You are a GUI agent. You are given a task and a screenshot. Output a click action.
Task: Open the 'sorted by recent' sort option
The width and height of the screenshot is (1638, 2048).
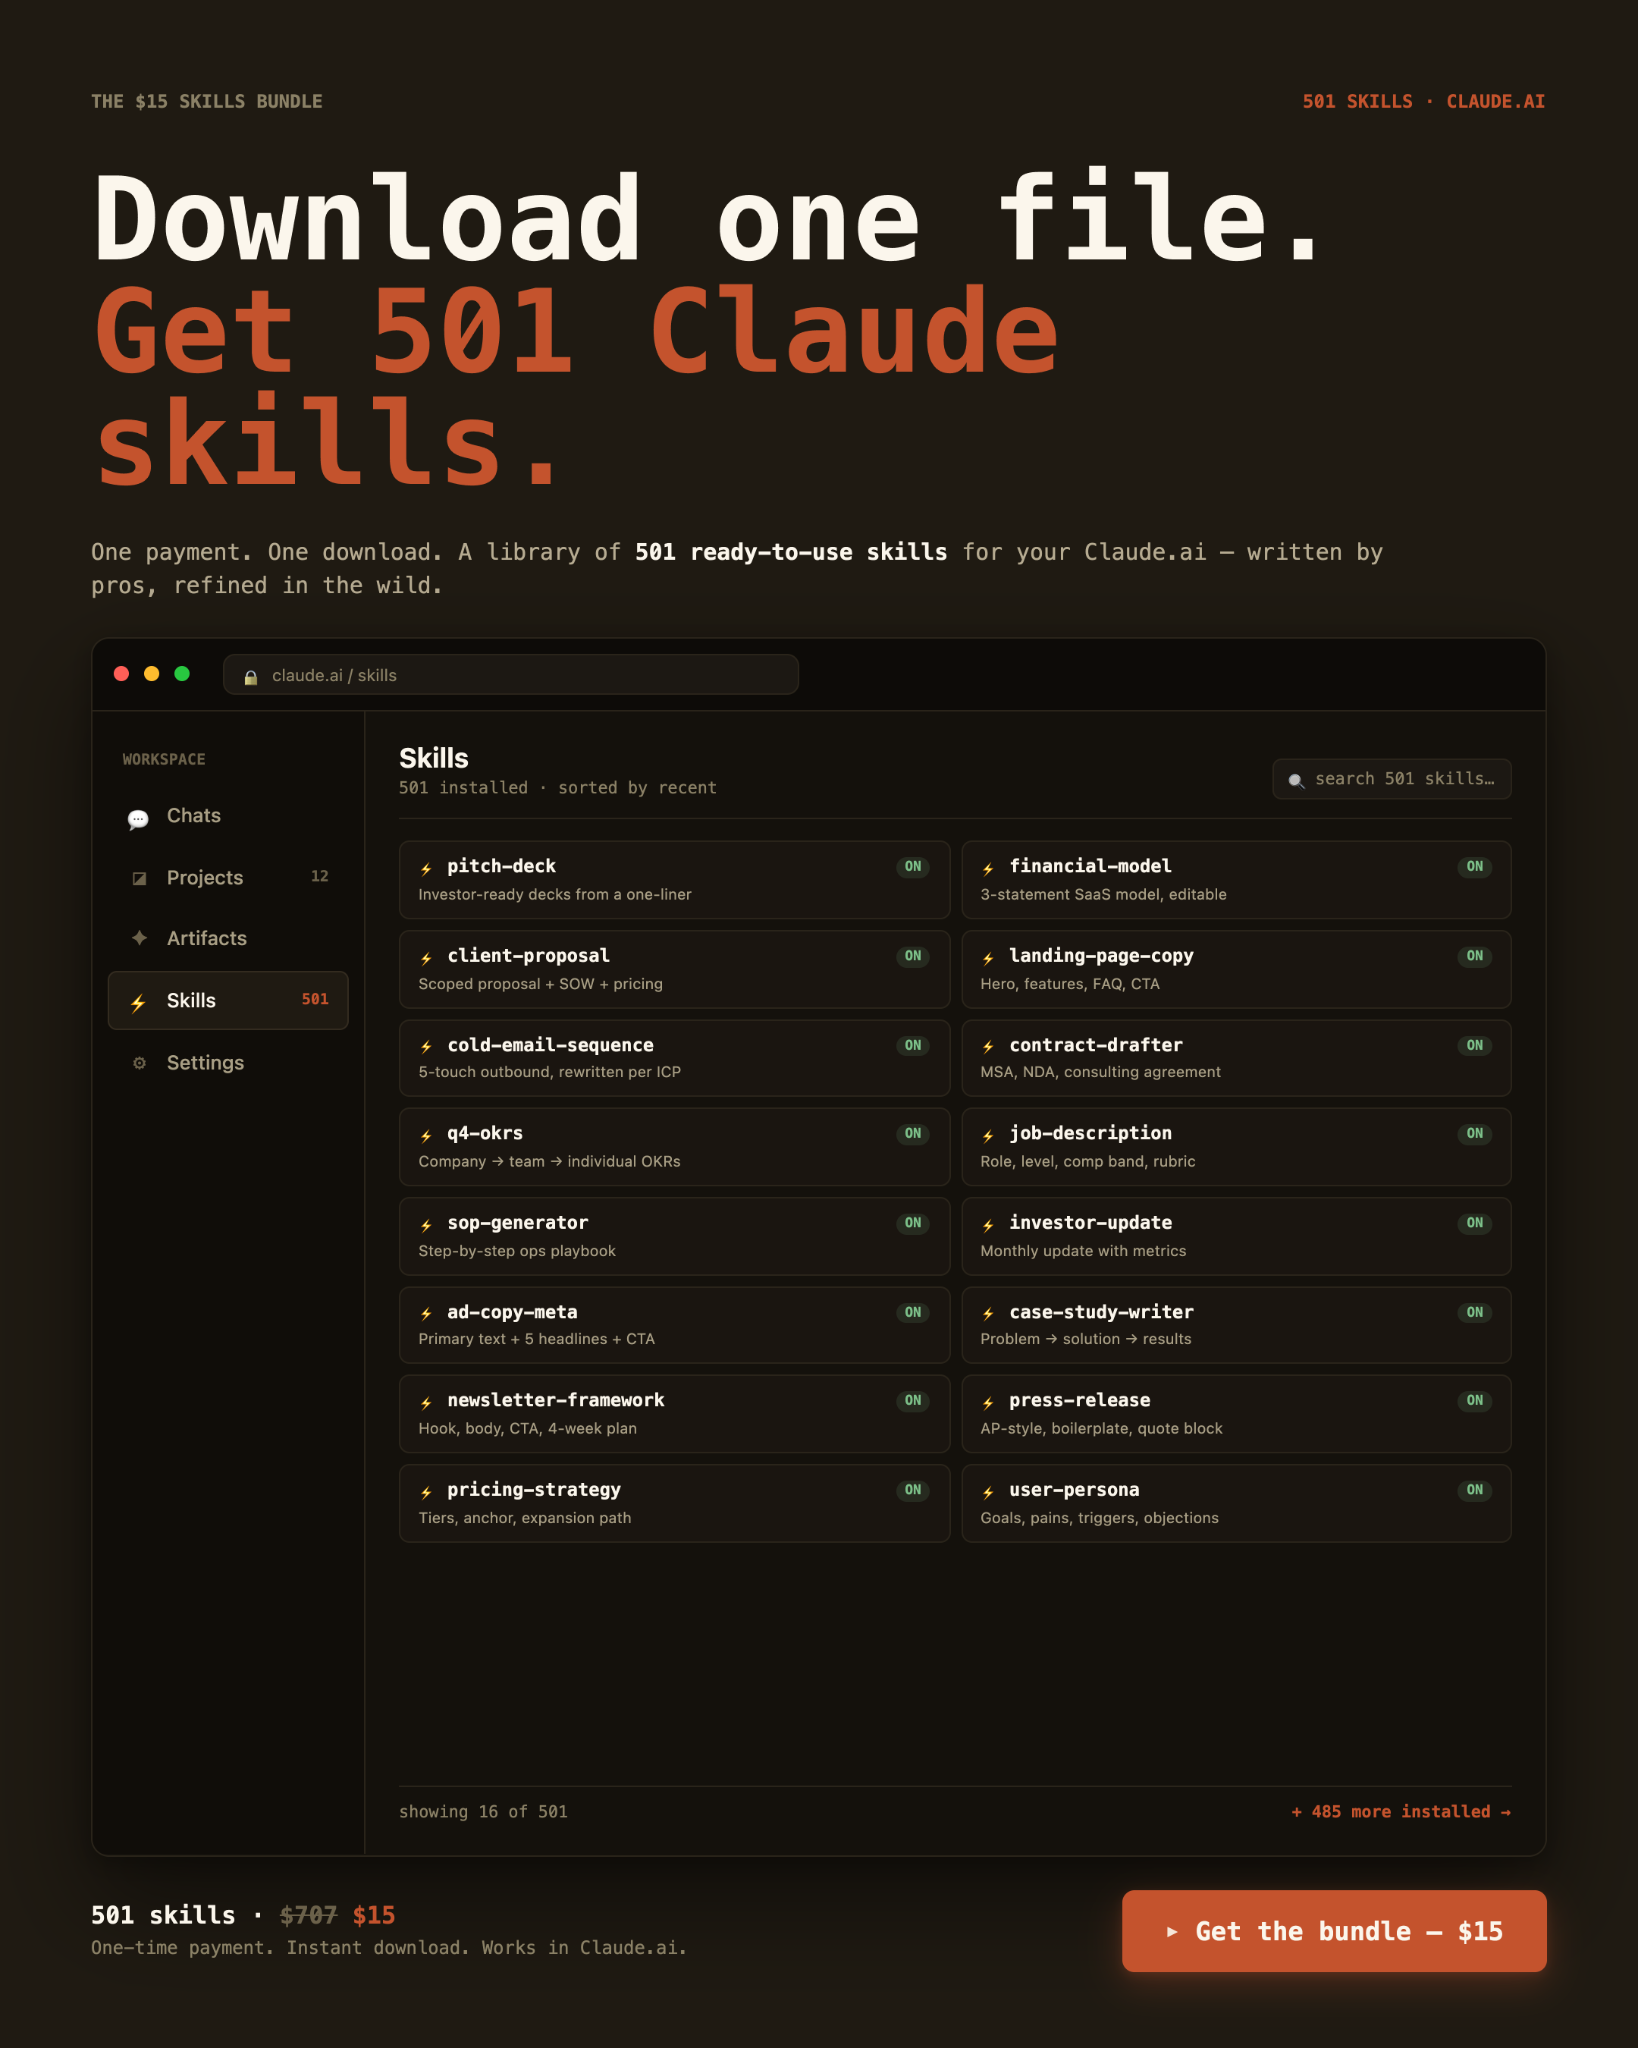click(637, 788)
